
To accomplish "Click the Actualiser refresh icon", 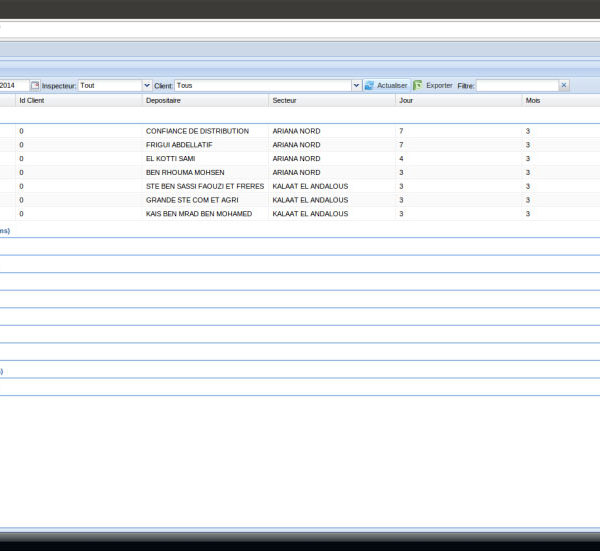I will point(369,86).
